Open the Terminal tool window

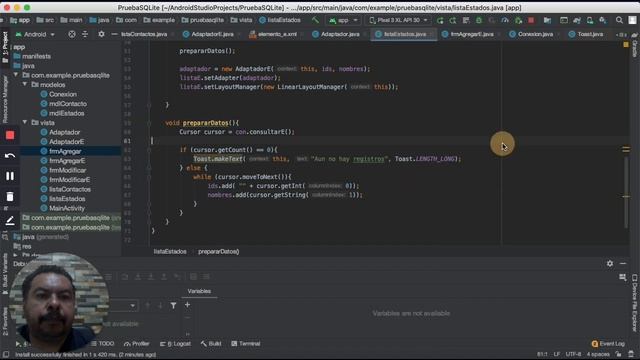(x=246, y=344)
